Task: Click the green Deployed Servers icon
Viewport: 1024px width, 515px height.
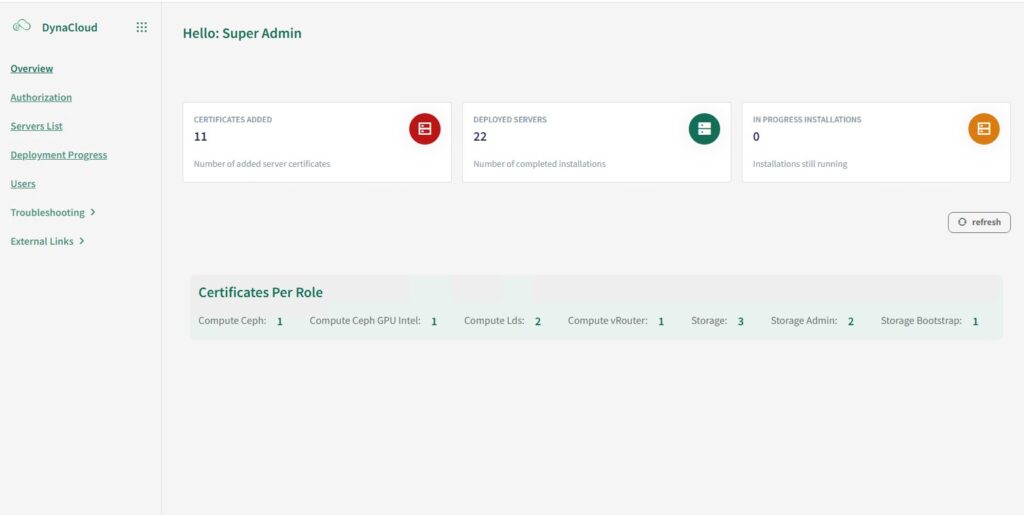Action: 704,129
